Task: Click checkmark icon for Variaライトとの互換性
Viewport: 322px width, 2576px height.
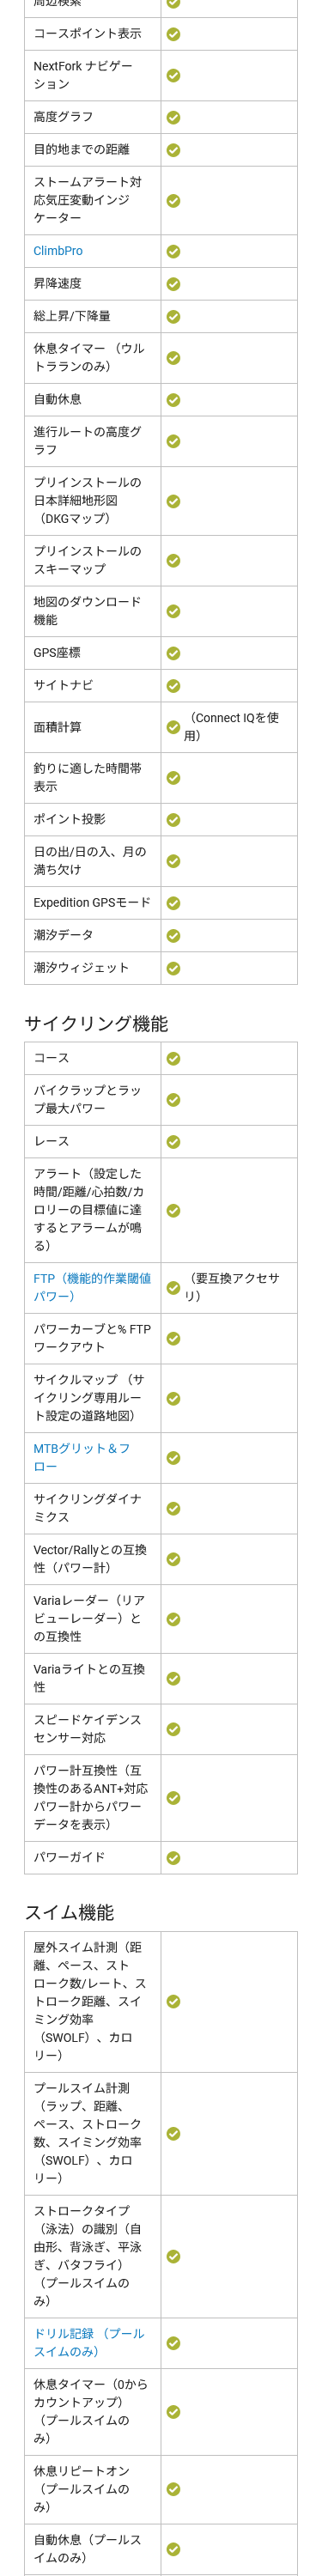Action: 173,1678
